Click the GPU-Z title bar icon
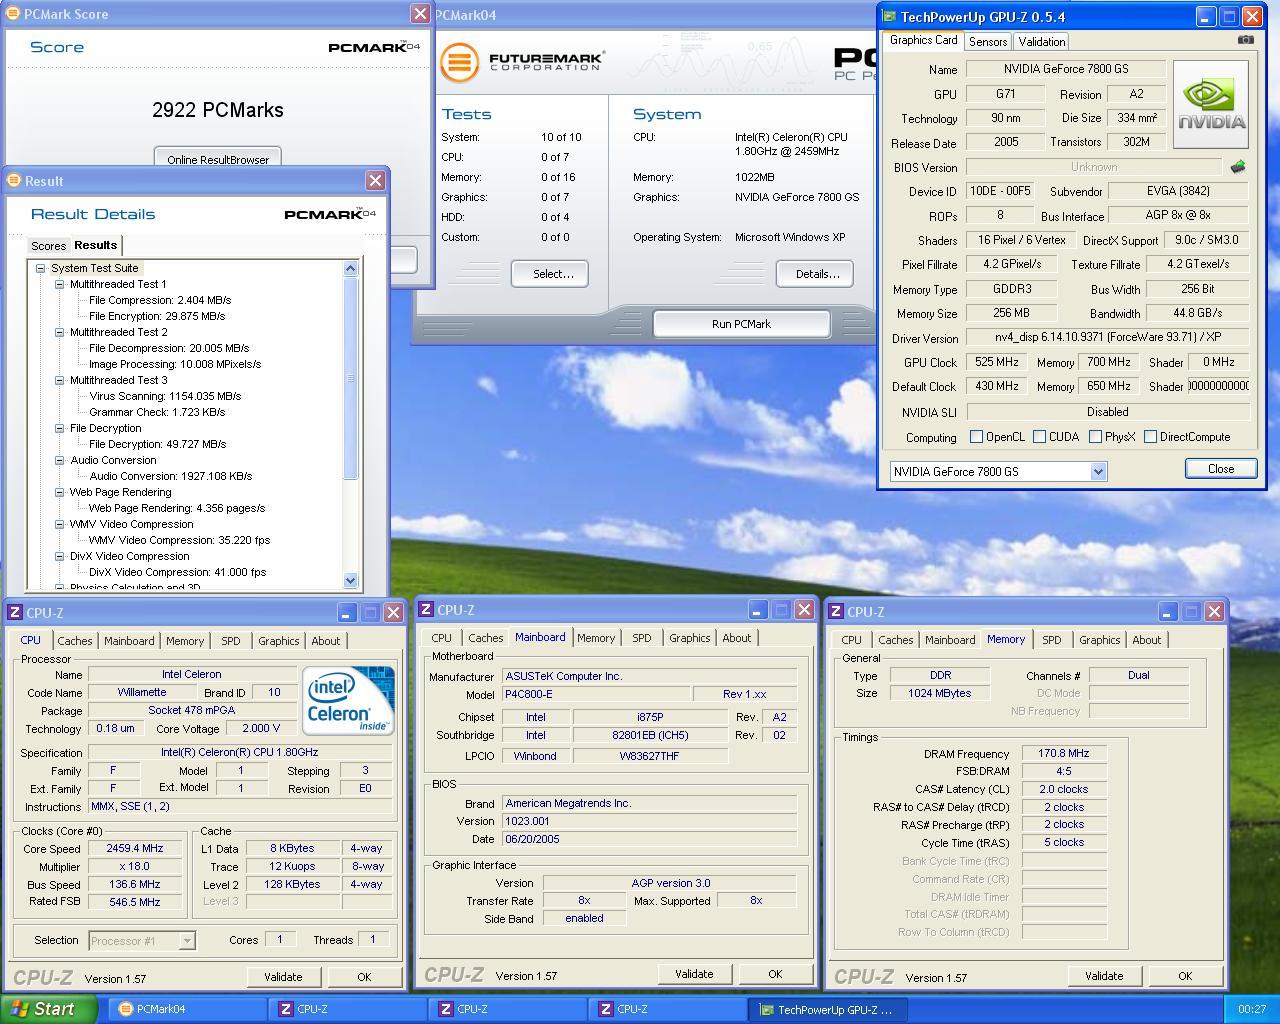Viewport: 1280px width, 1024px height. tap(889, 16)
